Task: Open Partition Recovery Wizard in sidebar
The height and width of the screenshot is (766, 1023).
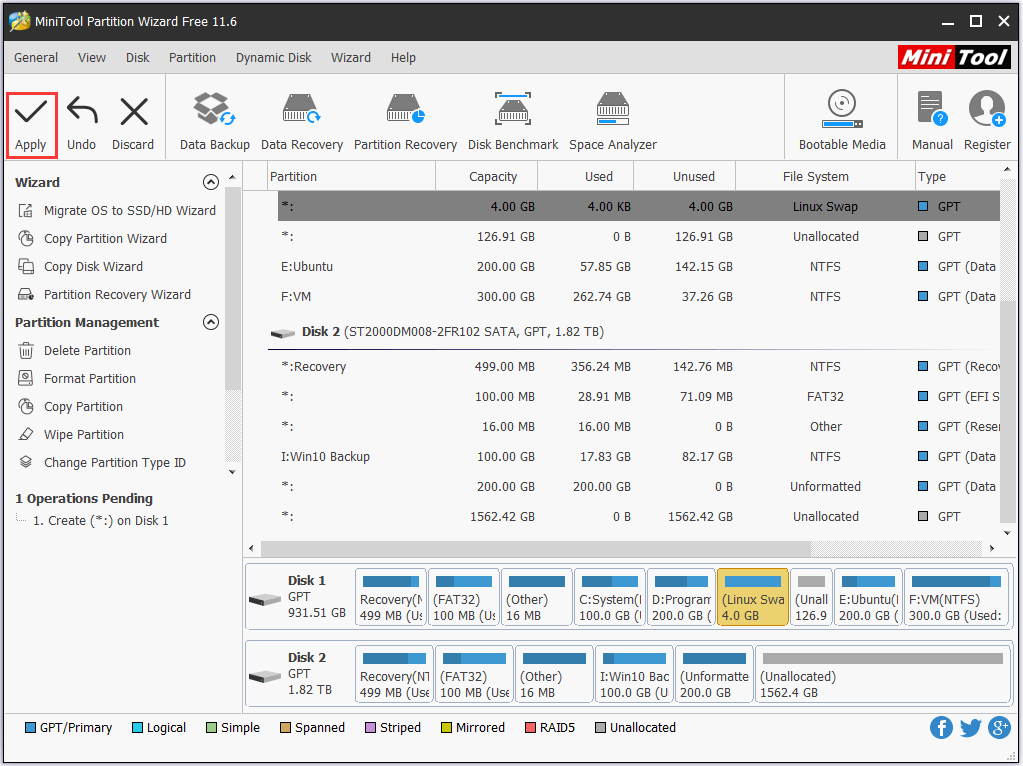Action: click(104, 295)
